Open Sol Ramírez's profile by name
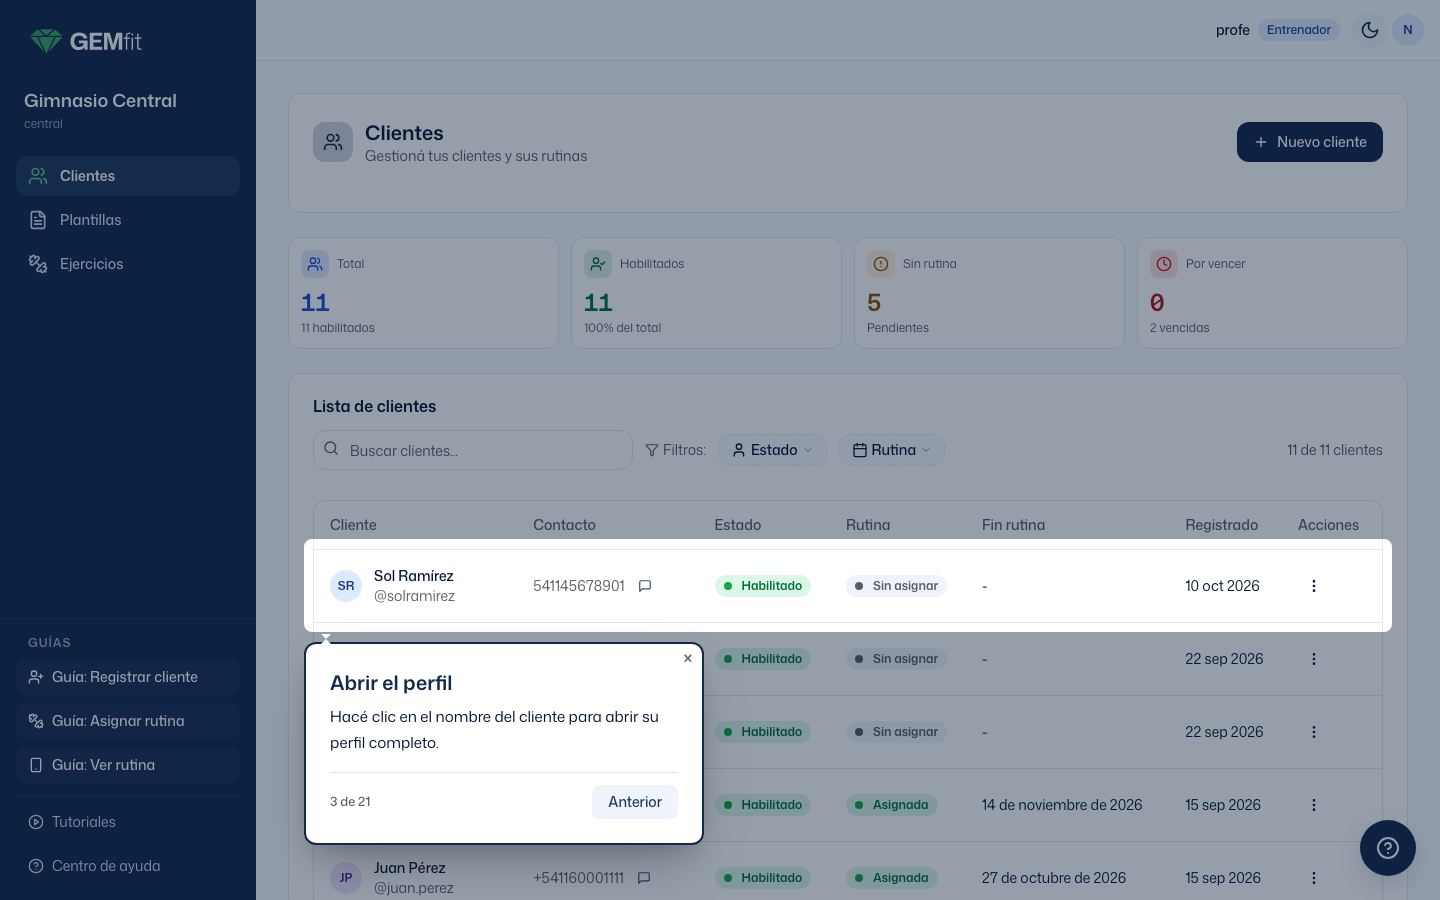This screenshot has width=1440, height=900. (x=414, y=576)
